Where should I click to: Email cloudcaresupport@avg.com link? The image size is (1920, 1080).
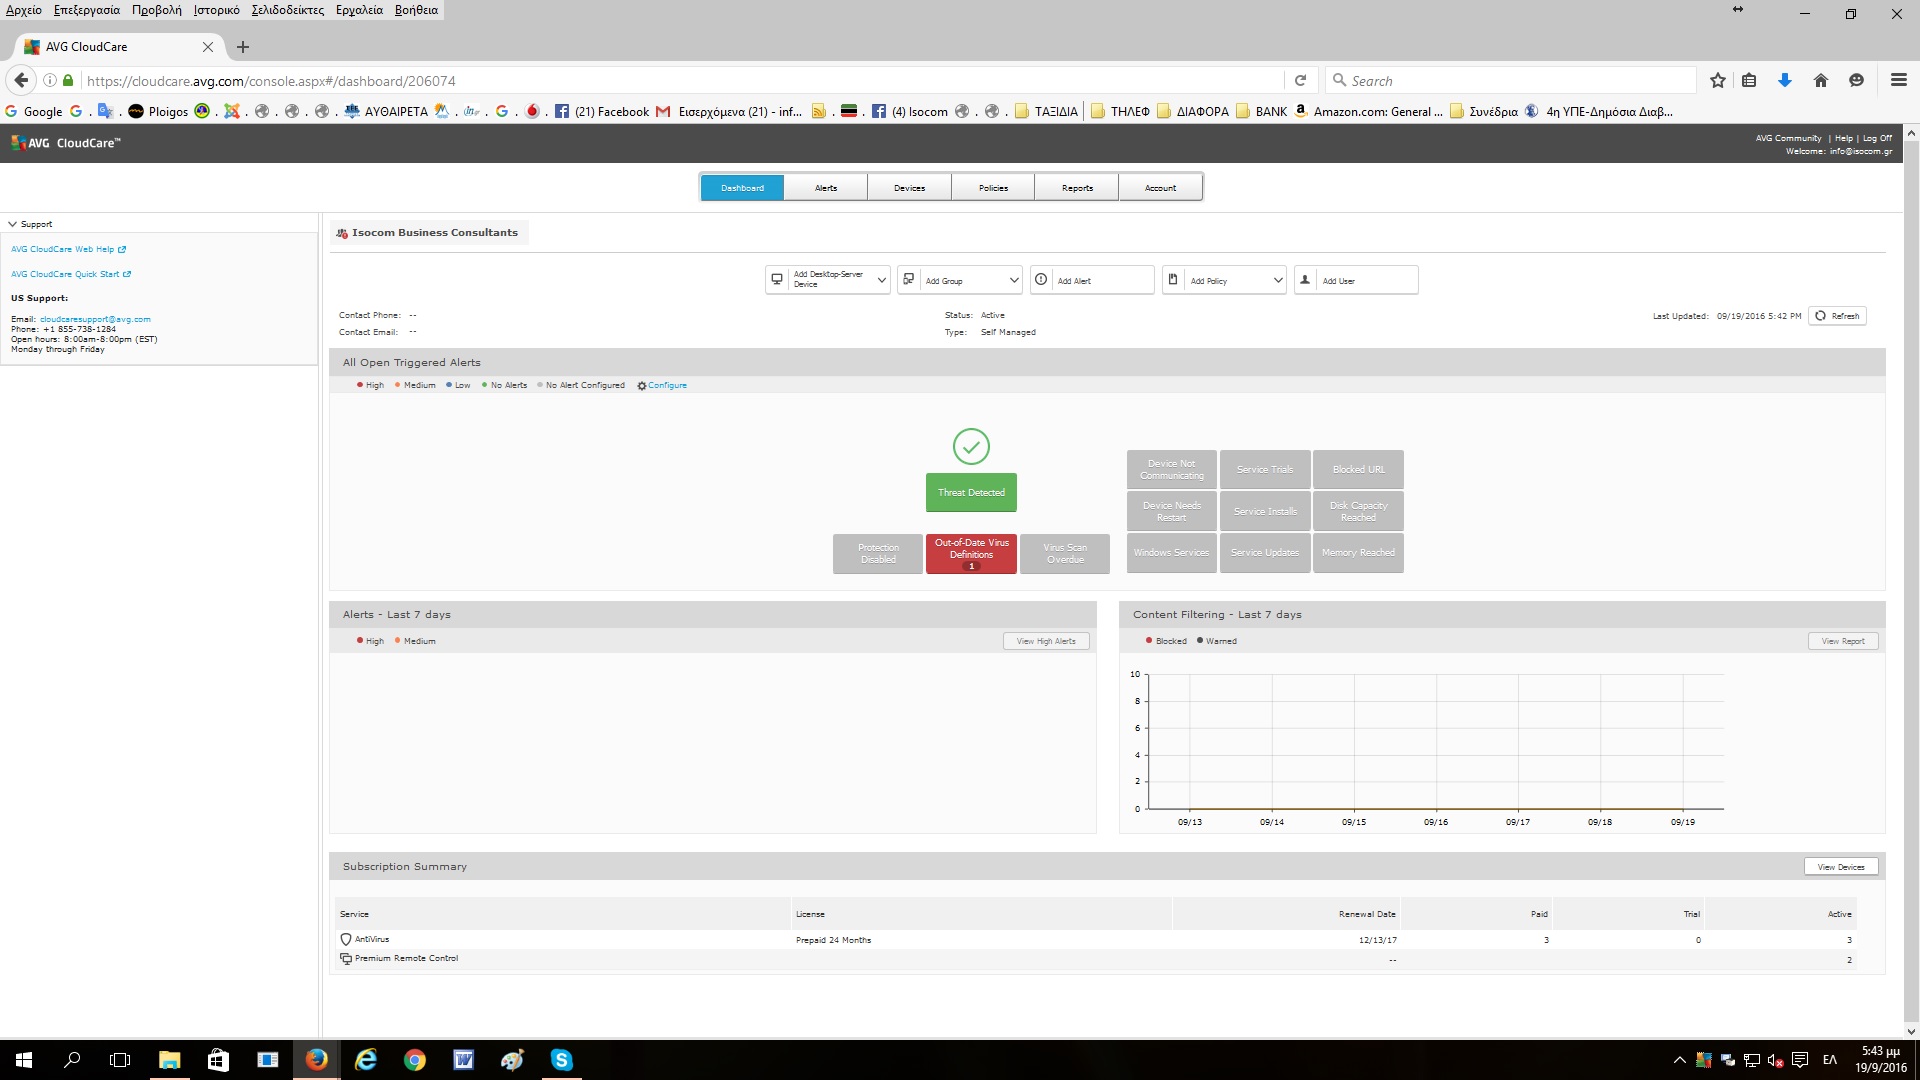95,319
